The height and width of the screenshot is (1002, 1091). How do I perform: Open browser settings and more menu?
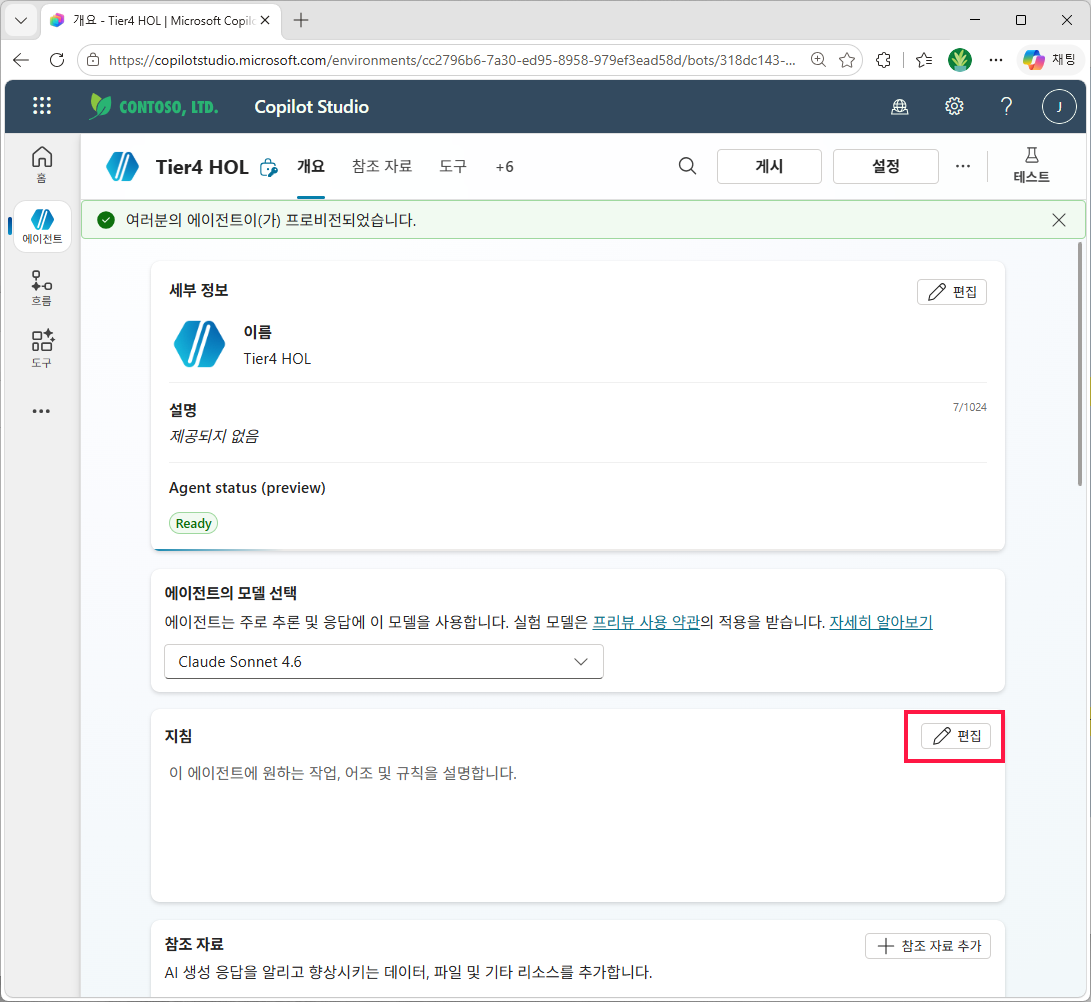[x=996, y=60]
